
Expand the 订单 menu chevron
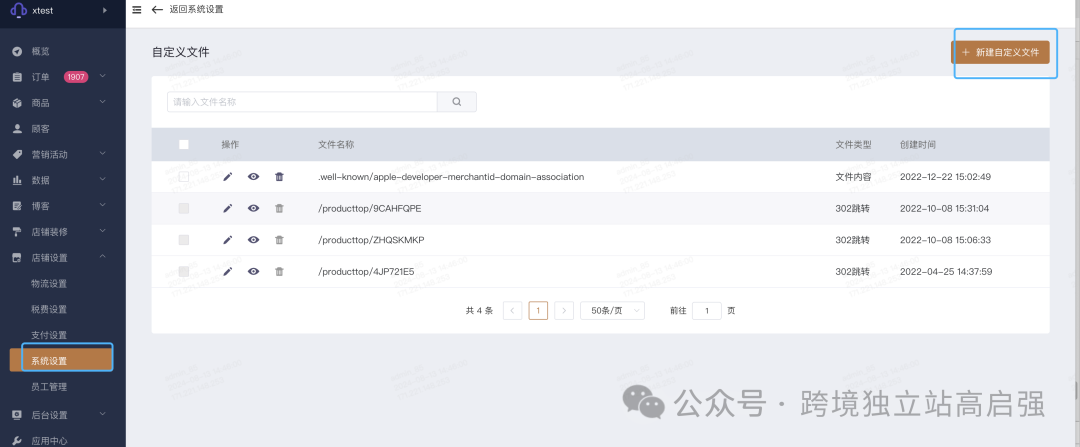pos(102,76)
